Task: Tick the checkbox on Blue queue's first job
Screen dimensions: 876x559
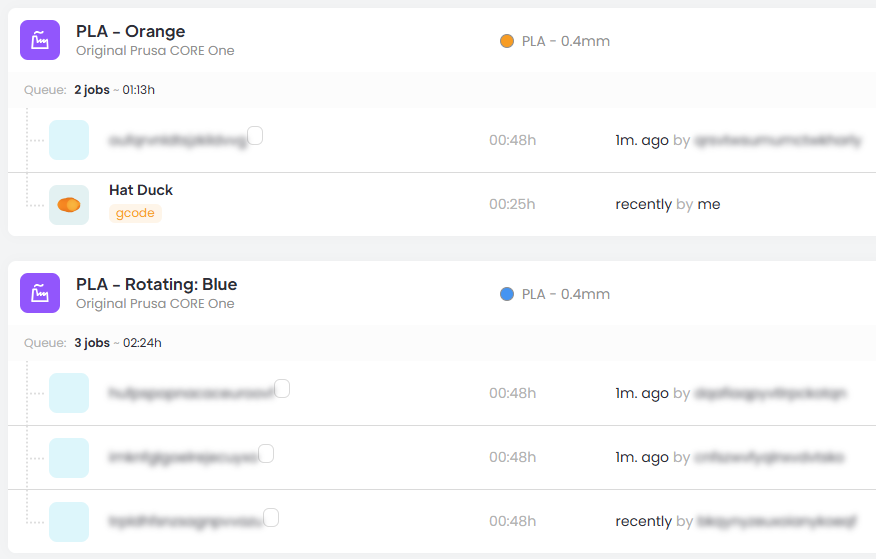Action: (282, 388)
